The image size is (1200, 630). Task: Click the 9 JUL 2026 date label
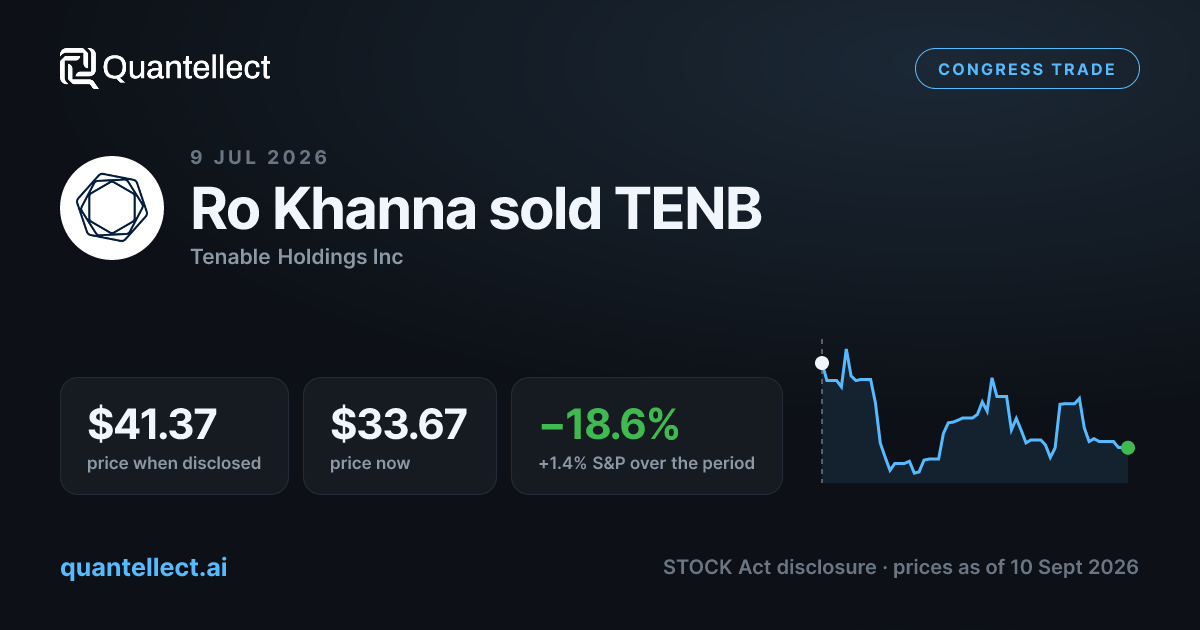(259, 157)
